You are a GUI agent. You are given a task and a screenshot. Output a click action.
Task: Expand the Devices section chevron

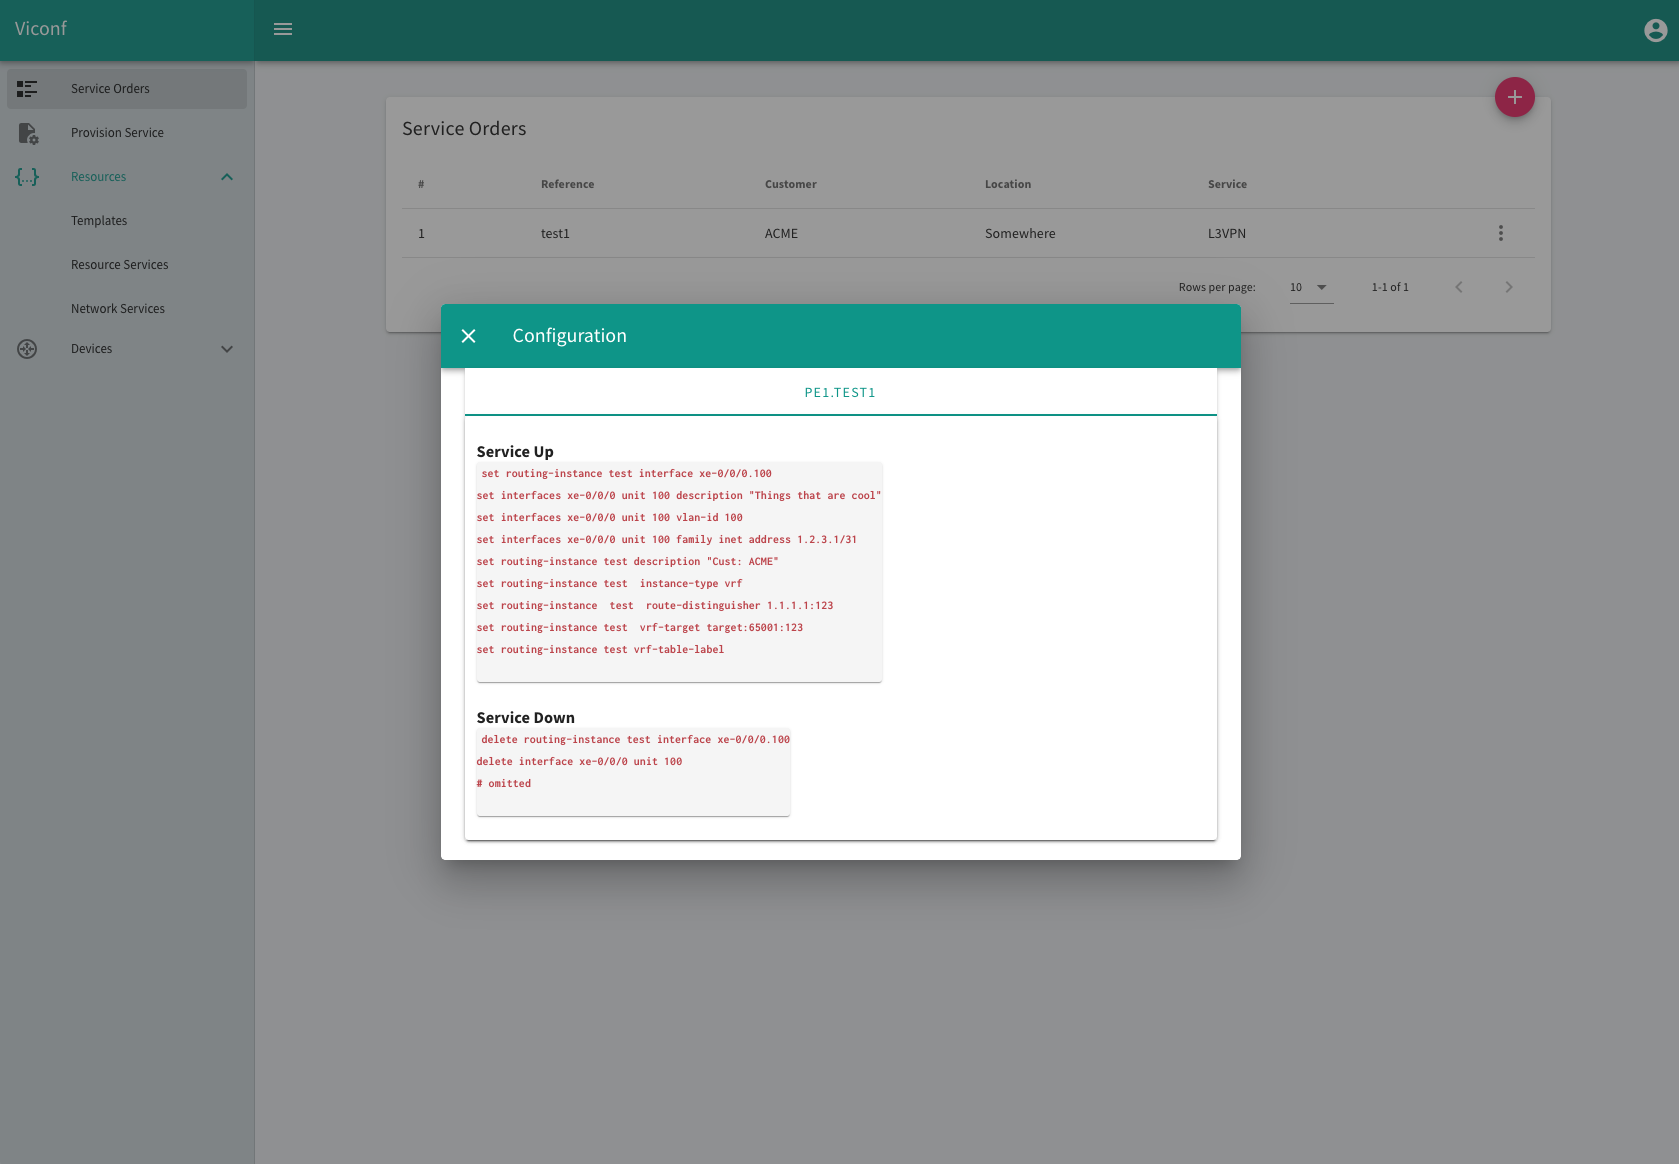227,349
